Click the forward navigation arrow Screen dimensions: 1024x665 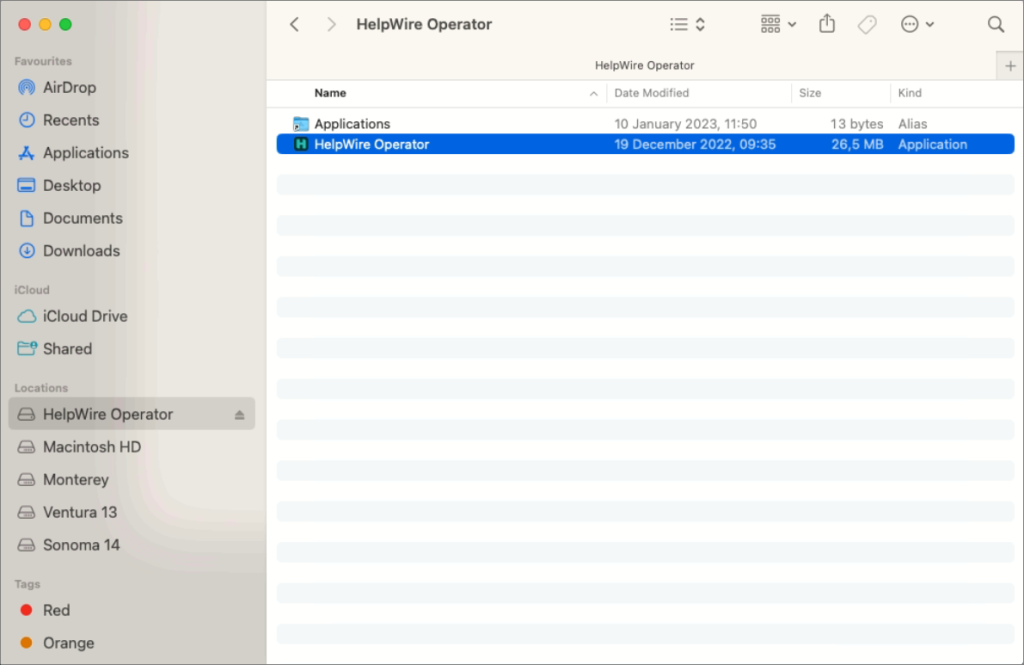pyautogui.click(x=330, y=23)
